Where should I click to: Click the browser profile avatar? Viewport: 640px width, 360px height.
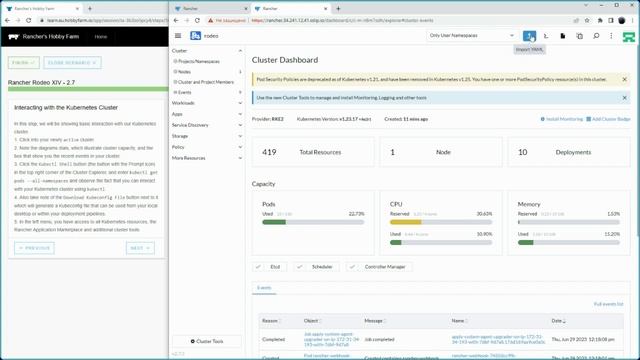[x=622, y=20]
